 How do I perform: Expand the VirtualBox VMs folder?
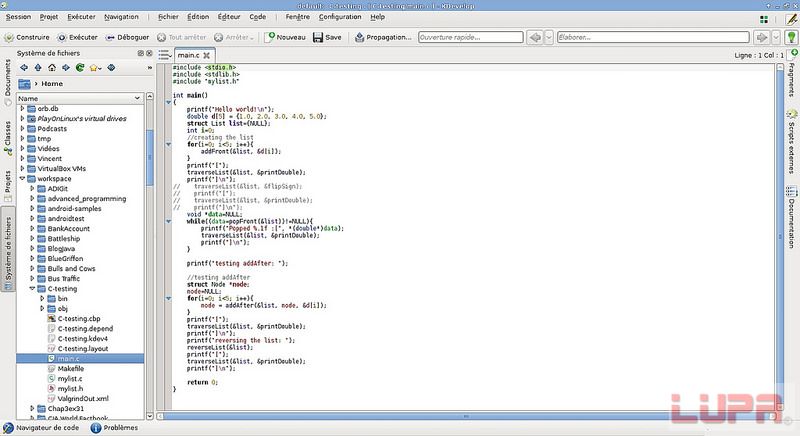(x=22, y=169)
